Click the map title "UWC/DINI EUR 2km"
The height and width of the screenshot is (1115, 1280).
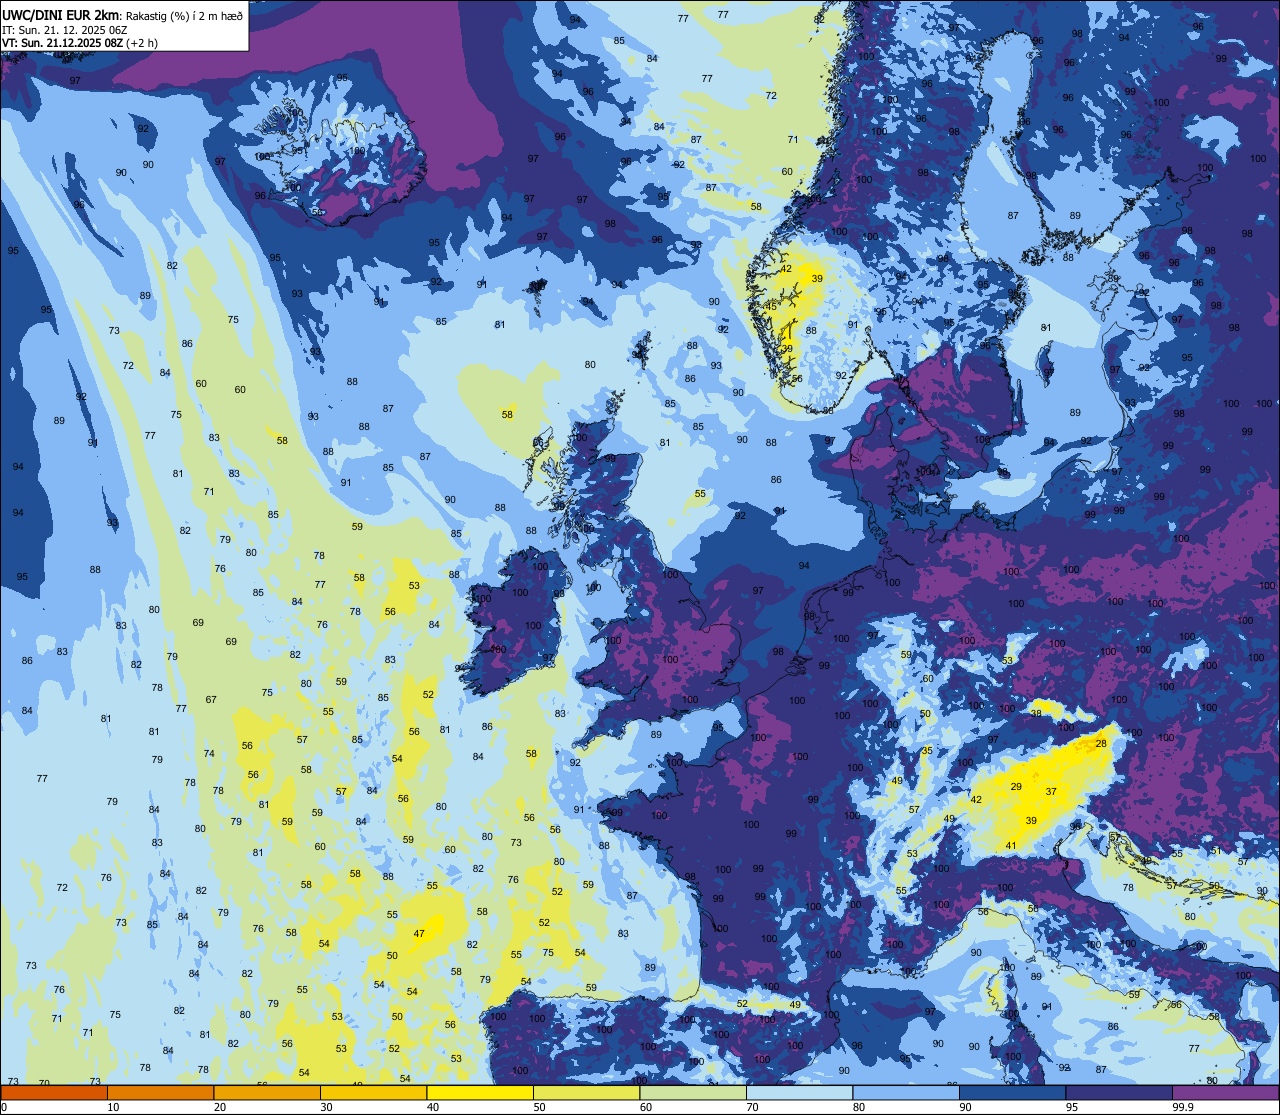[60, 15]
